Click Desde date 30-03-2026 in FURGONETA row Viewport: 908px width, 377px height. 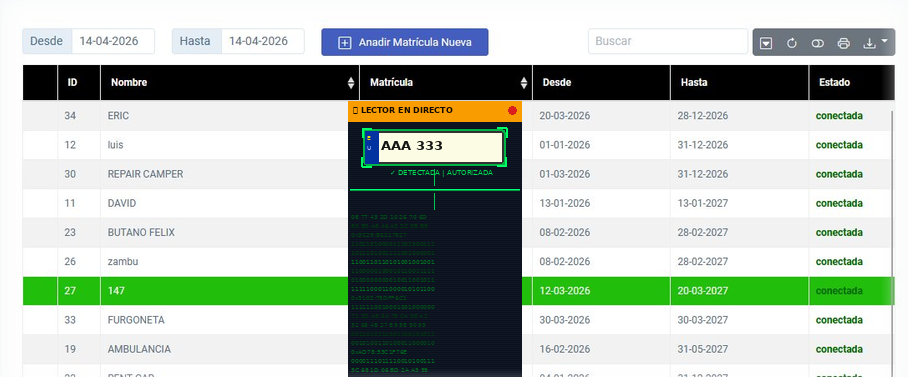(565, 320)
